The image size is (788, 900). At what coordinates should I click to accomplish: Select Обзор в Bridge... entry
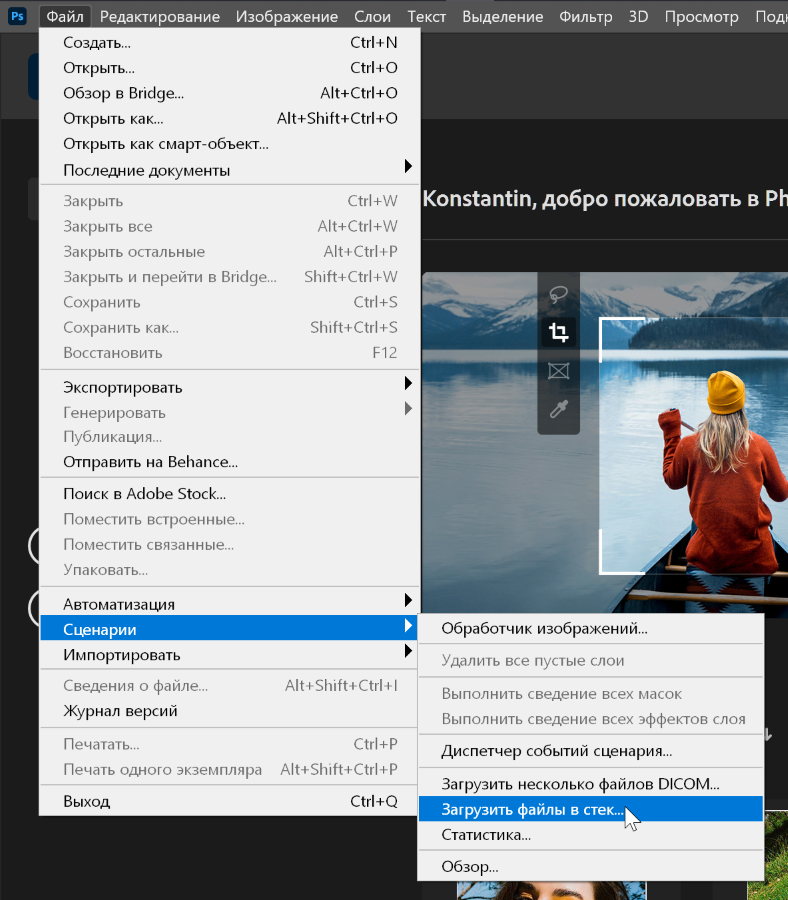tap(230, 93)
